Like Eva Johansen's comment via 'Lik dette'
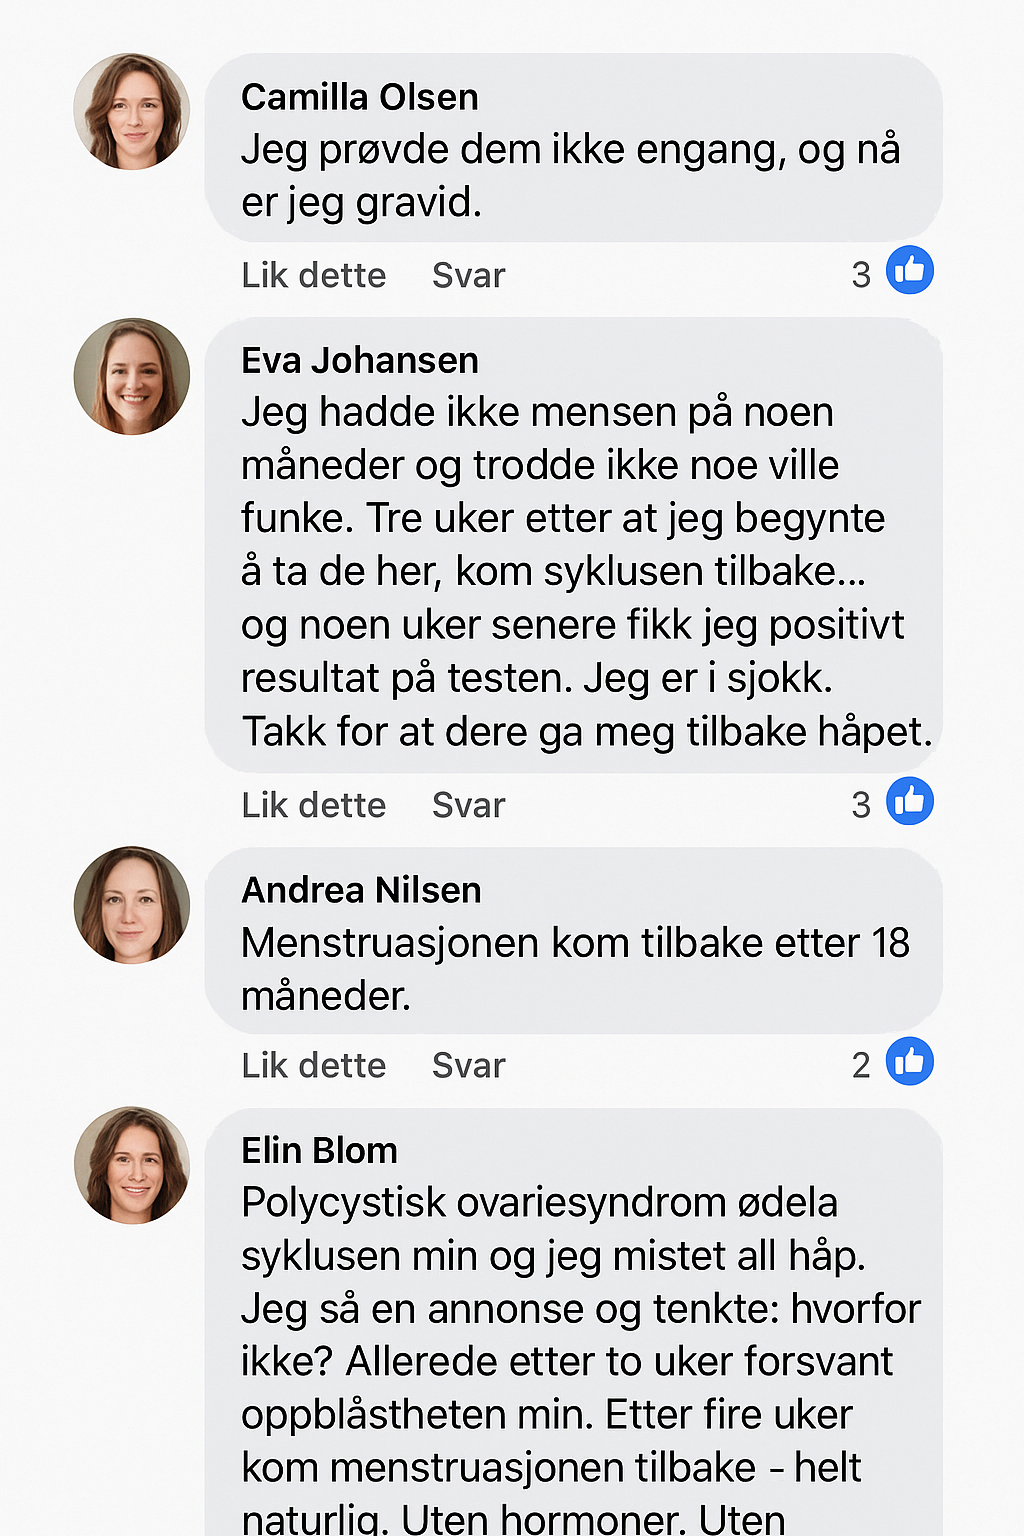 point(313,805)
